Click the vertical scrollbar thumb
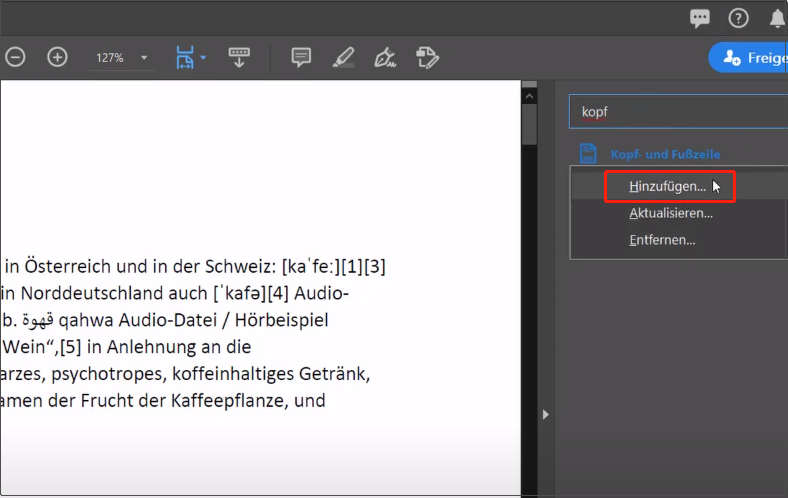Screen dimensions: 788x498 coord(529,124)
